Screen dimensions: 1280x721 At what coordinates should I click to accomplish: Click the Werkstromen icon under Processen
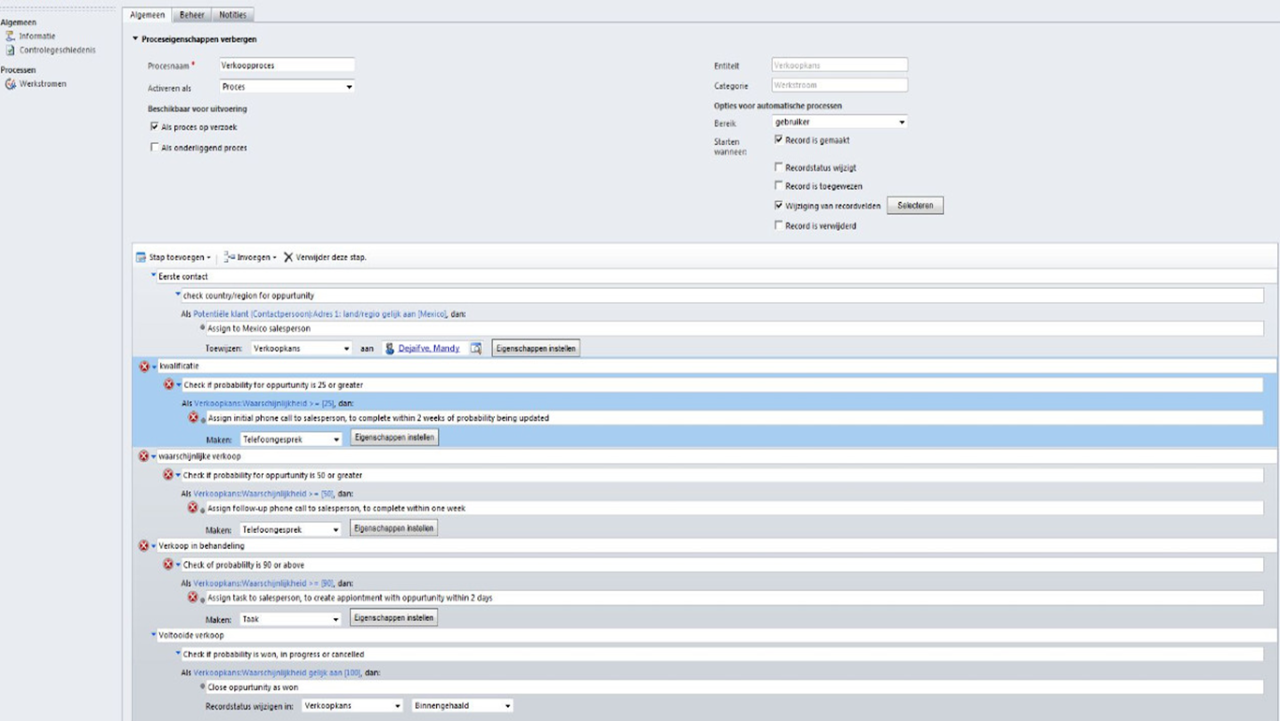(x=11, y=84)
